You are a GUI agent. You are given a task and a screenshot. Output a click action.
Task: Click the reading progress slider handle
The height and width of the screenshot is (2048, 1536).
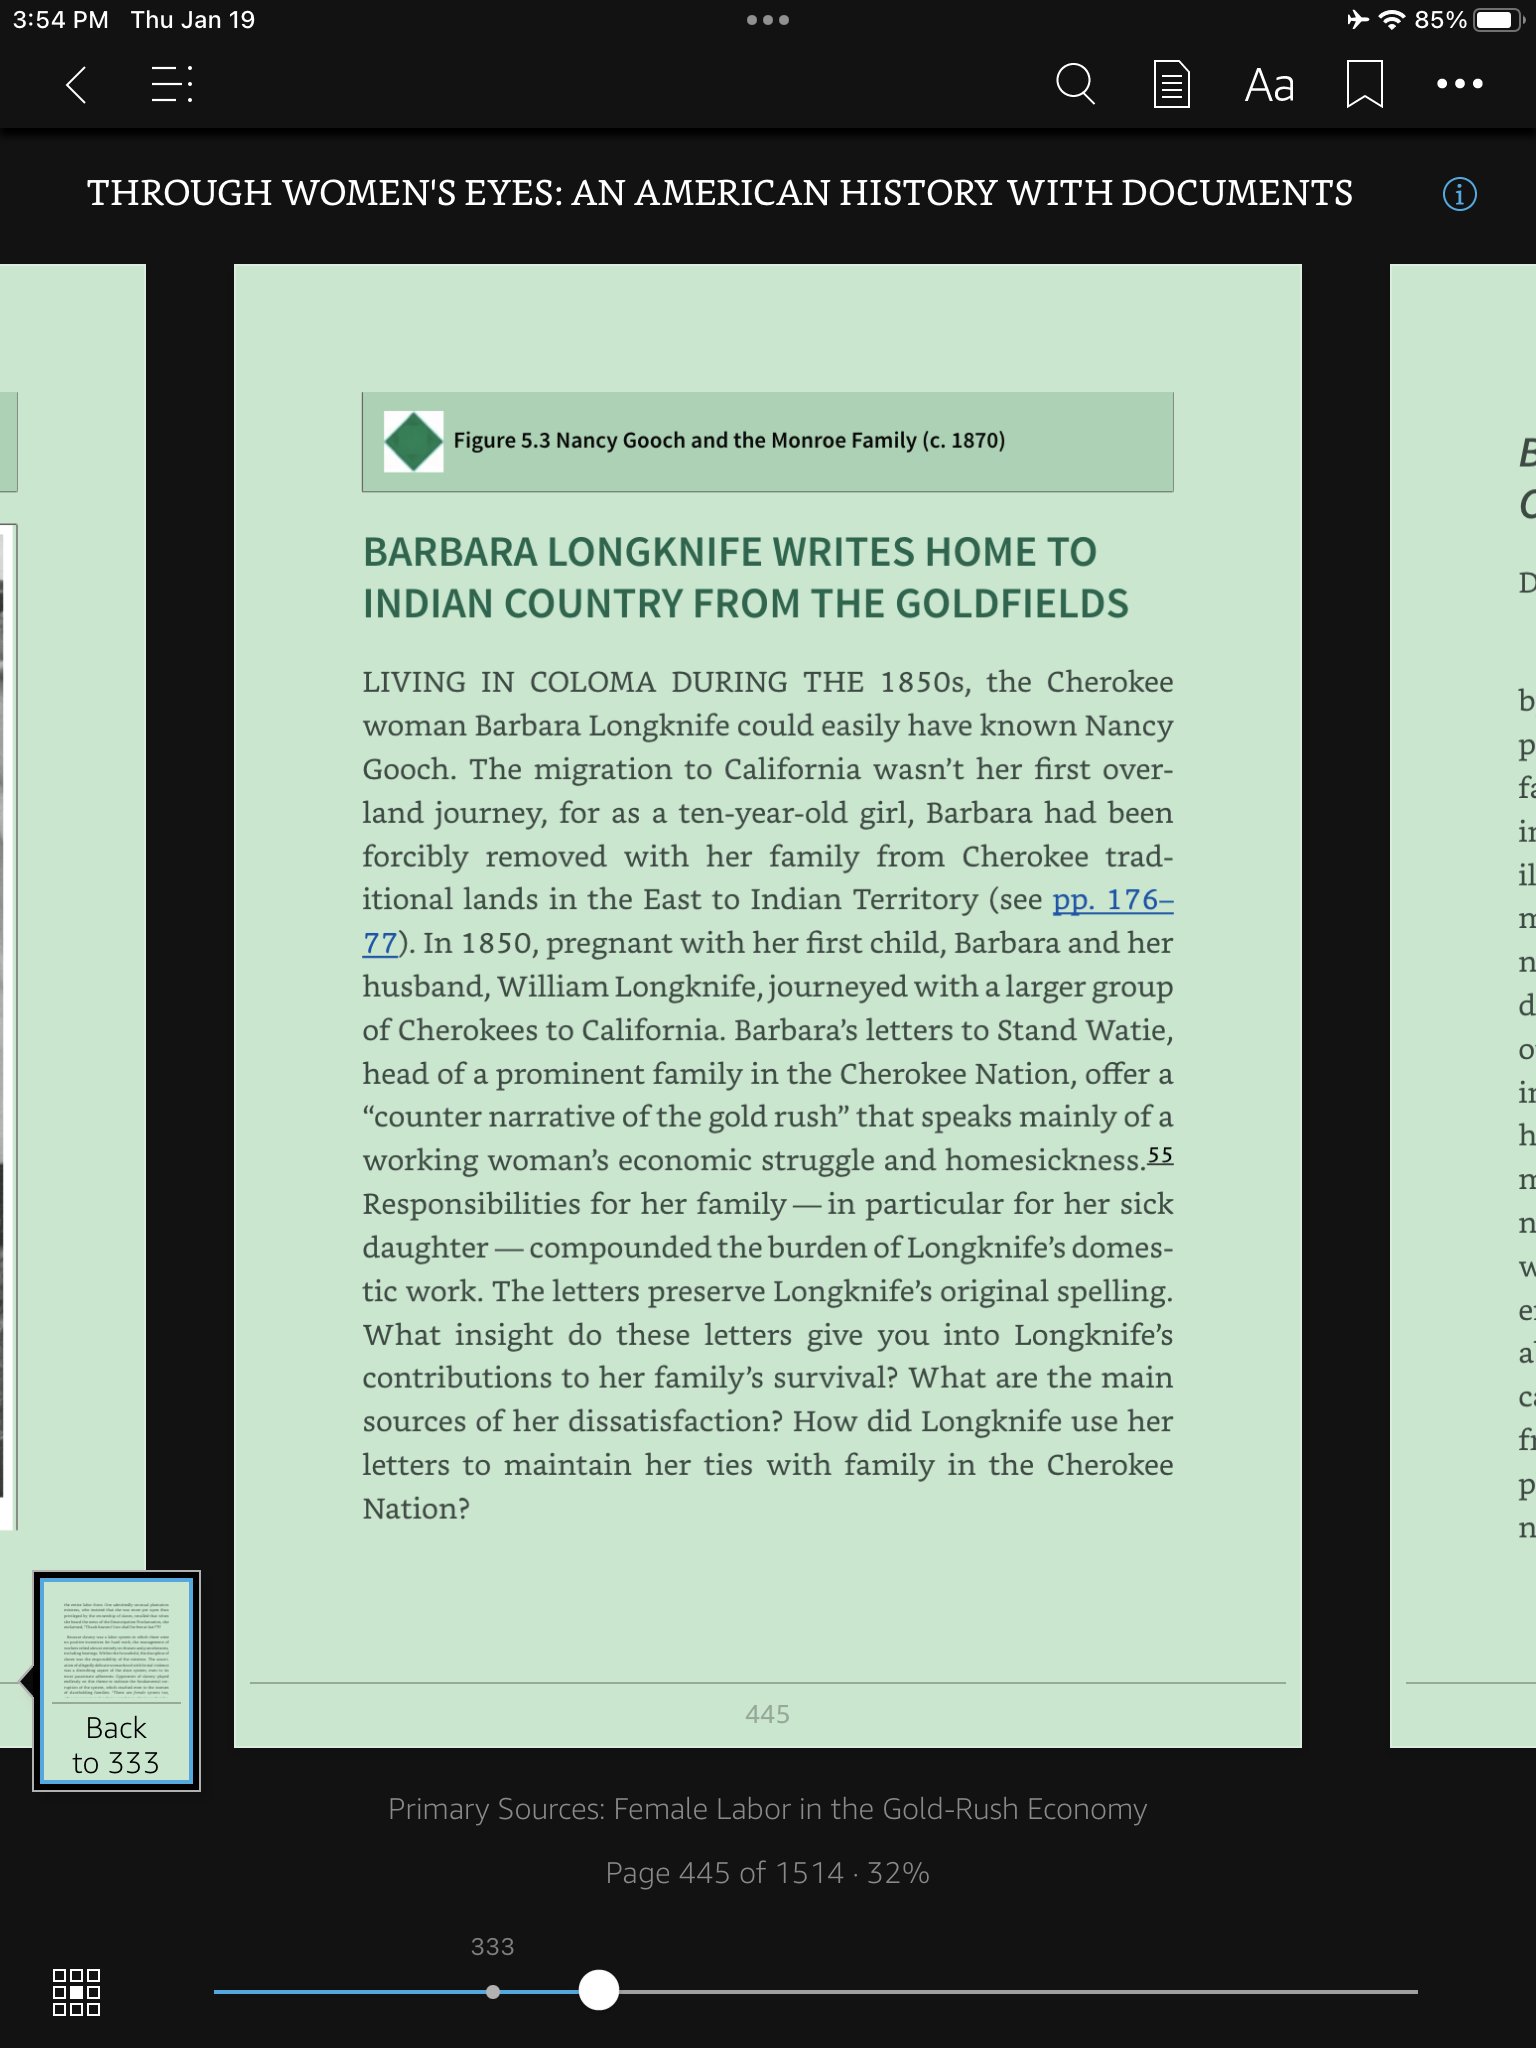coord(599,1990)
